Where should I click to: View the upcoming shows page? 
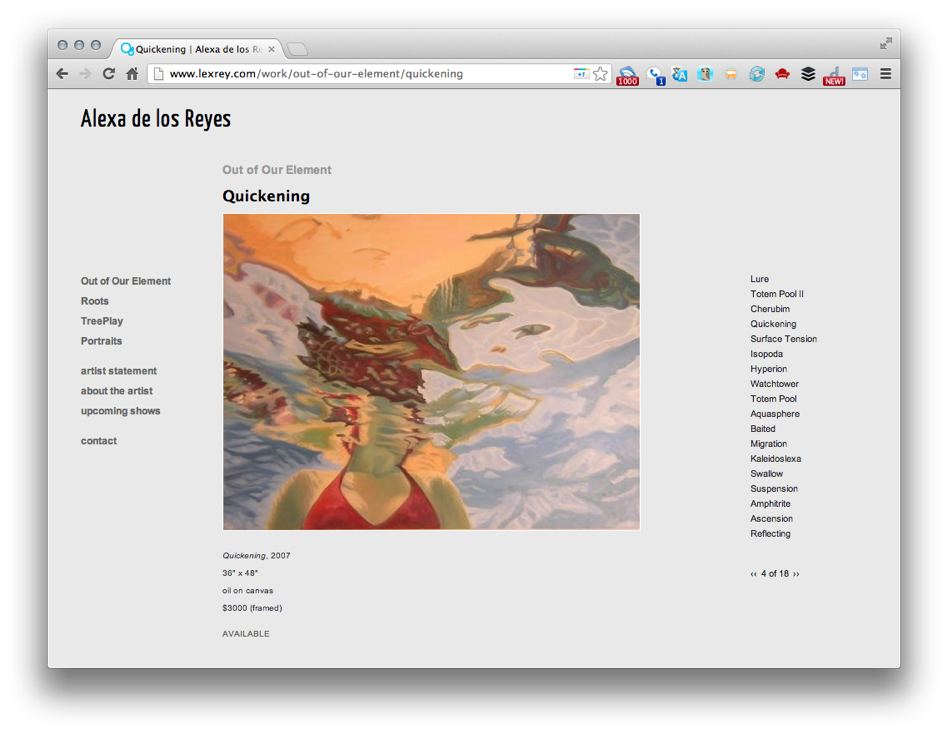tap(120, 411)
